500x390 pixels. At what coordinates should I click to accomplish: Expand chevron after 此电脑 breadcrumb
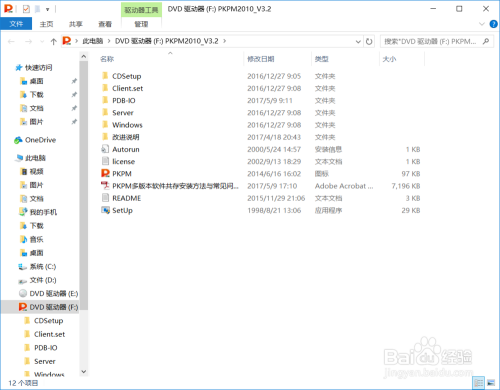tap(109, 41)
